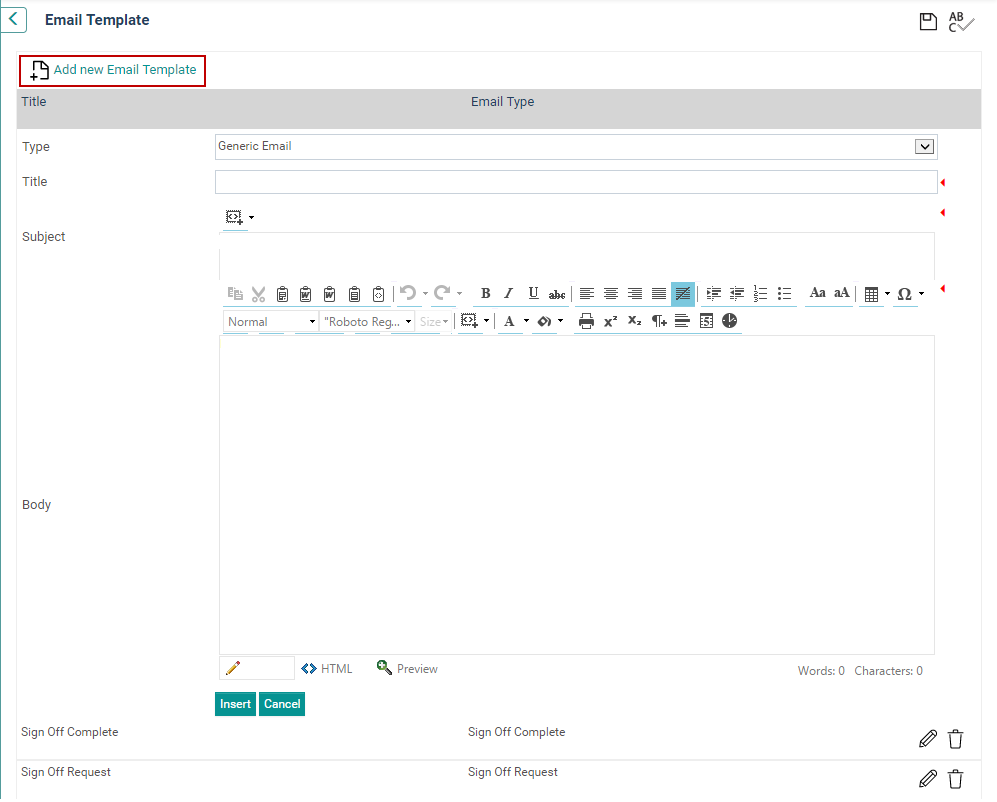Click the Subject insert-field icon
The height and width of the screenshot is (802, 997).
[x=234, y=218]
